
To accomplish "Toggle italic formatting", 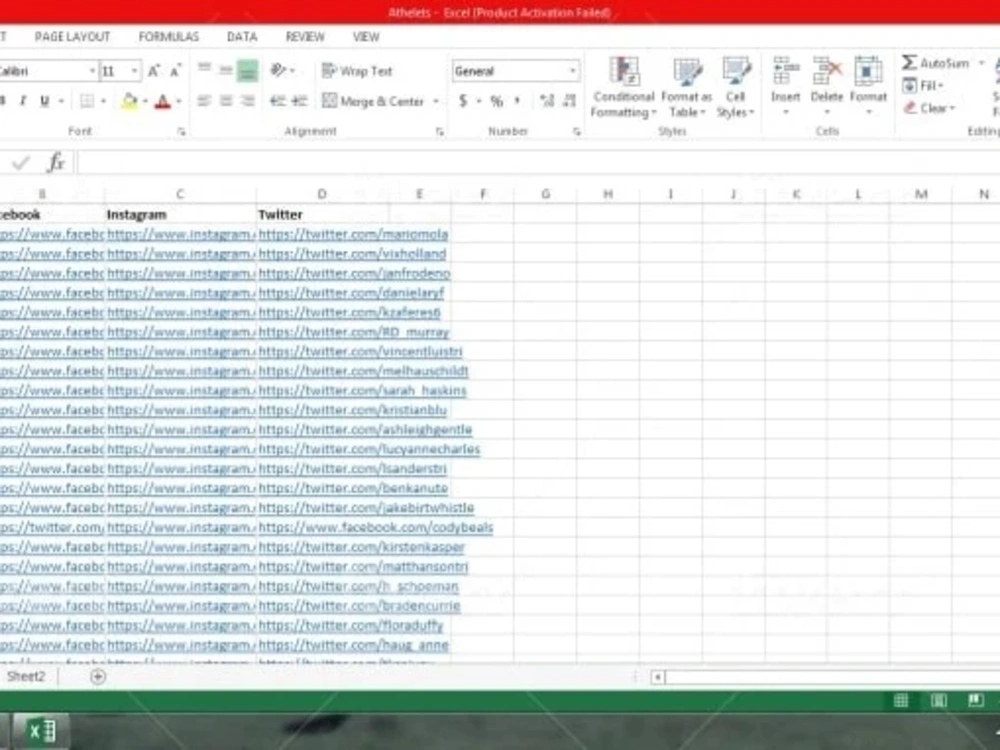I will point(23,101).
